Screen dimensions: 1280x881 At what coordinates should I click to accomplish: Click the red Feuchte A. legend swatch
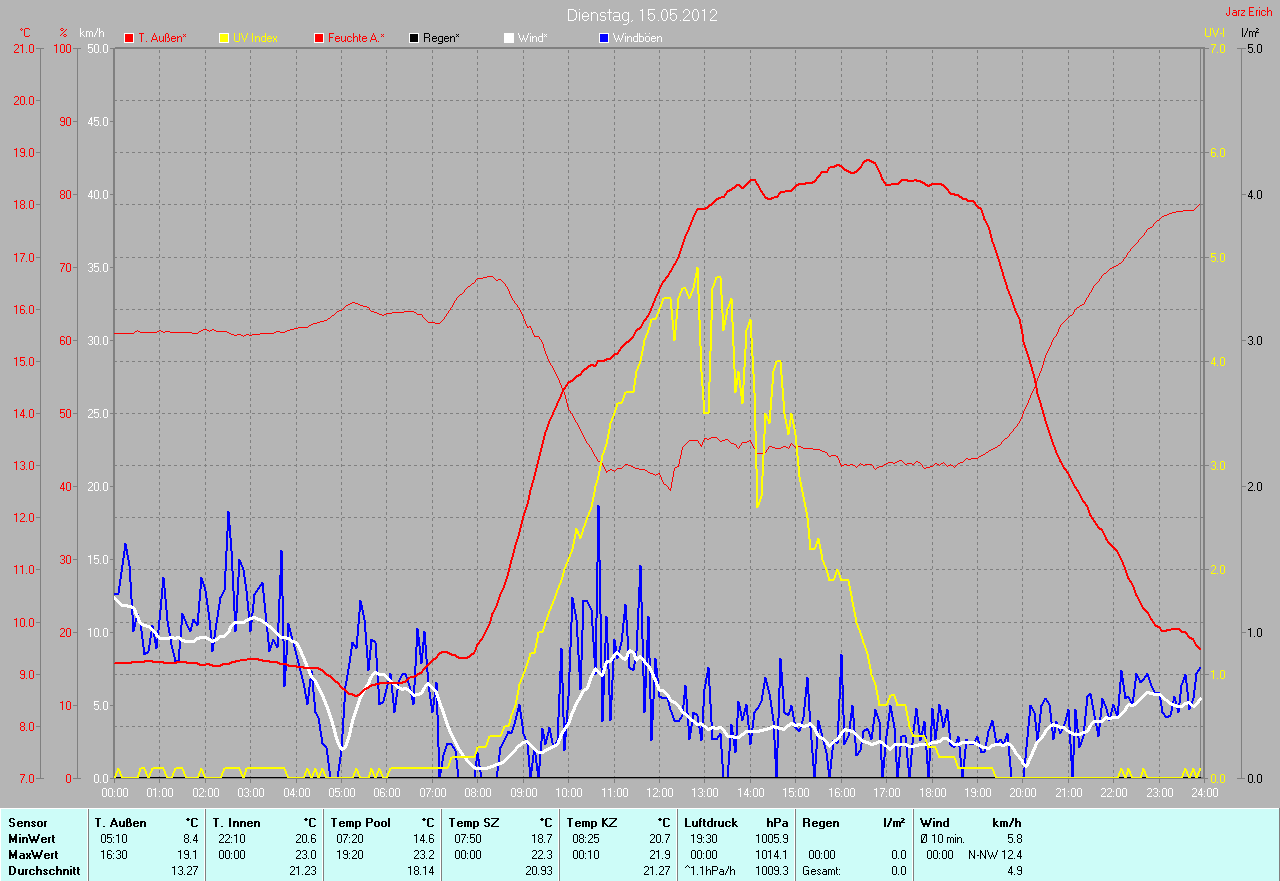pos(320,38)
